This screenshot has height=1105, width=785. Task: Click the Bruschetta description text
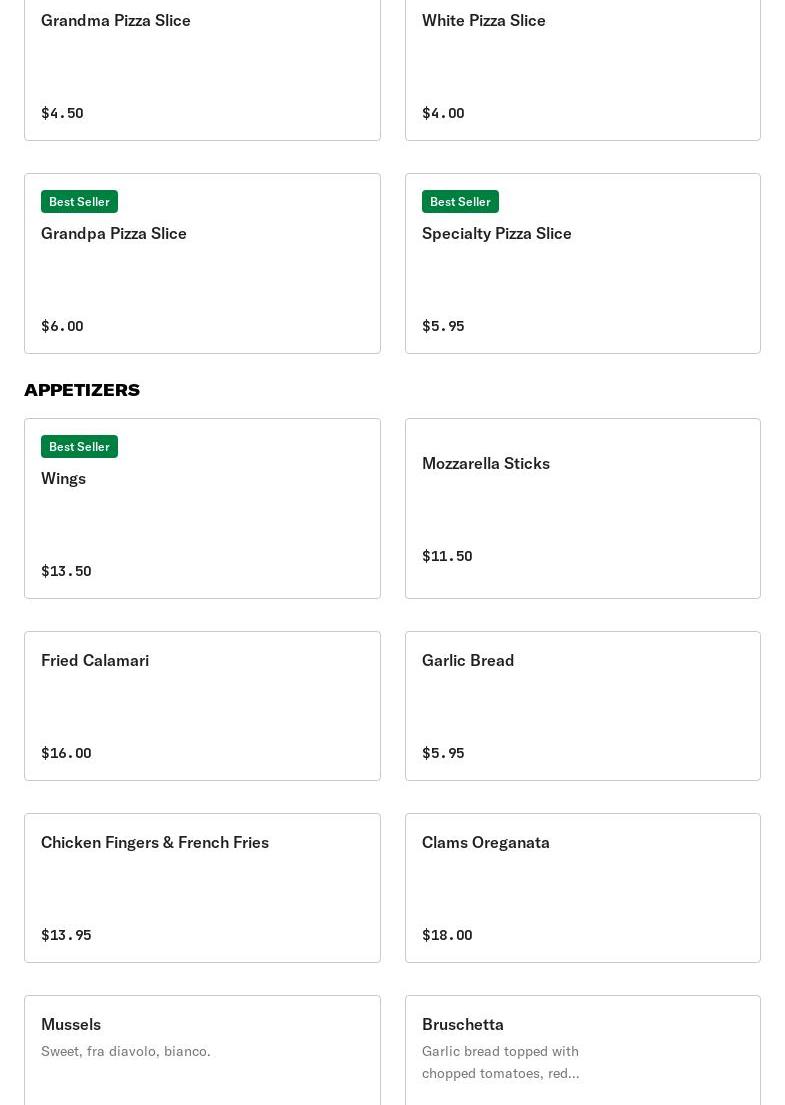pos(500,1062)
